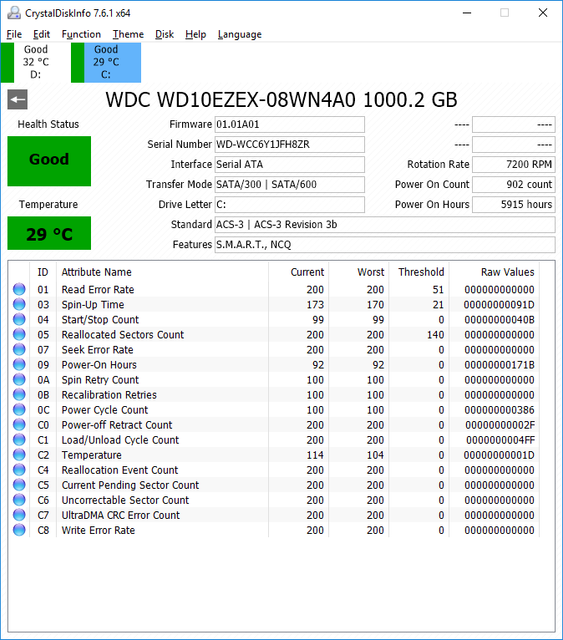Click status orb for Uncorrectable Sector Count
Viewport: 563px width, 640px height.
(19, 500)
